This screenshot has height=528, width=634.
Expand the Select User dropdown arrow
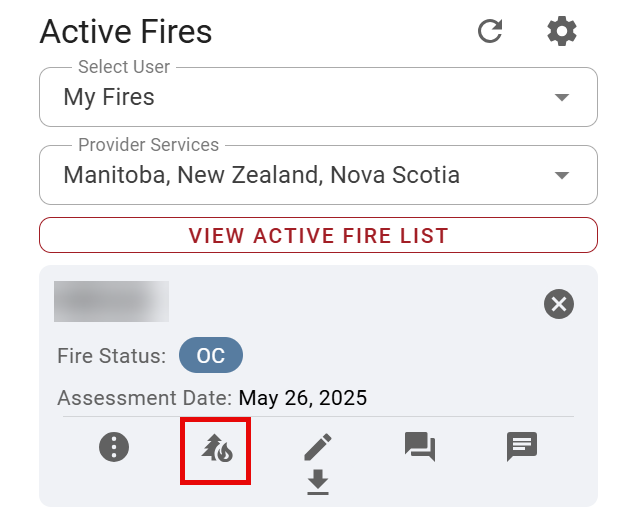click(x=562, y=97)
